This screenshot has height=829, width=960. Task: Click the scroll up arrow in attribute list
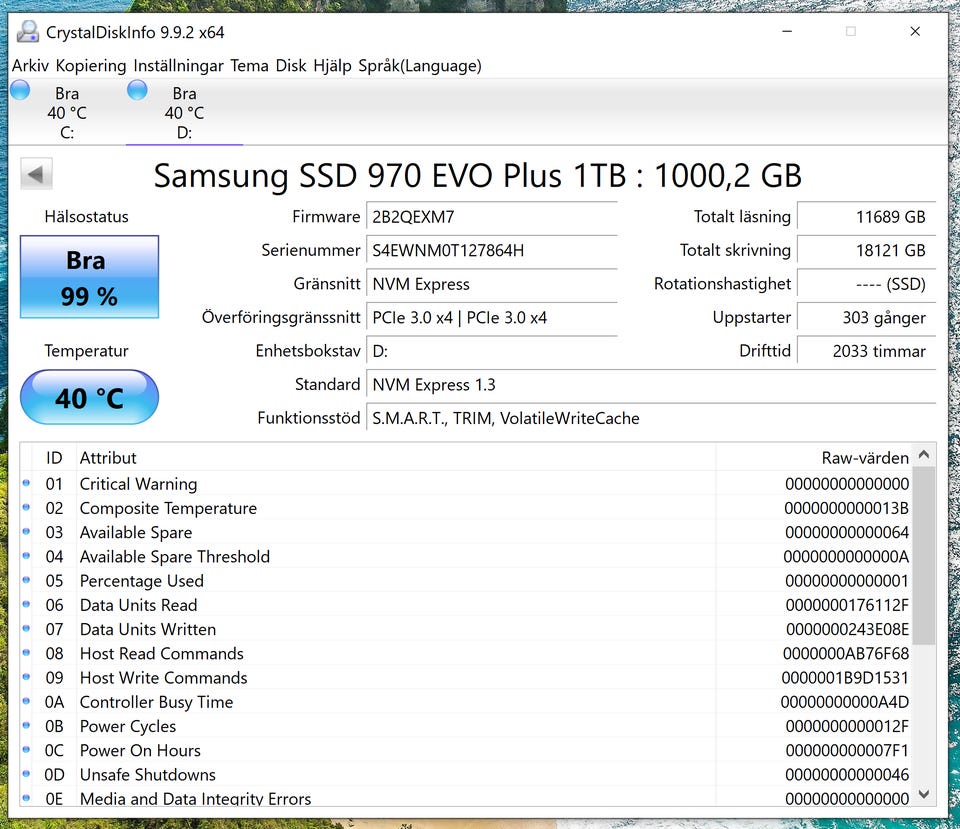point(924,455)
